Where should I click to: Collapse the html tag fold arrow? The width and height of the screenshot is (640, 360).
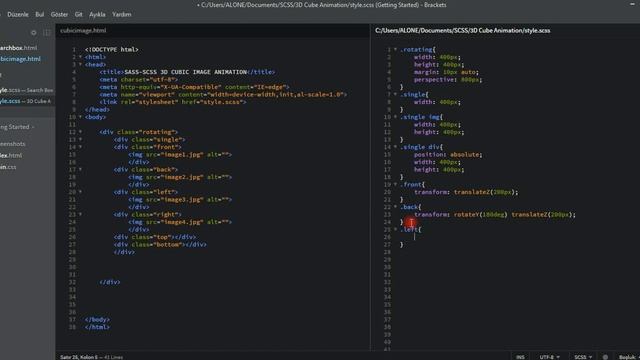tap(80, 57)
